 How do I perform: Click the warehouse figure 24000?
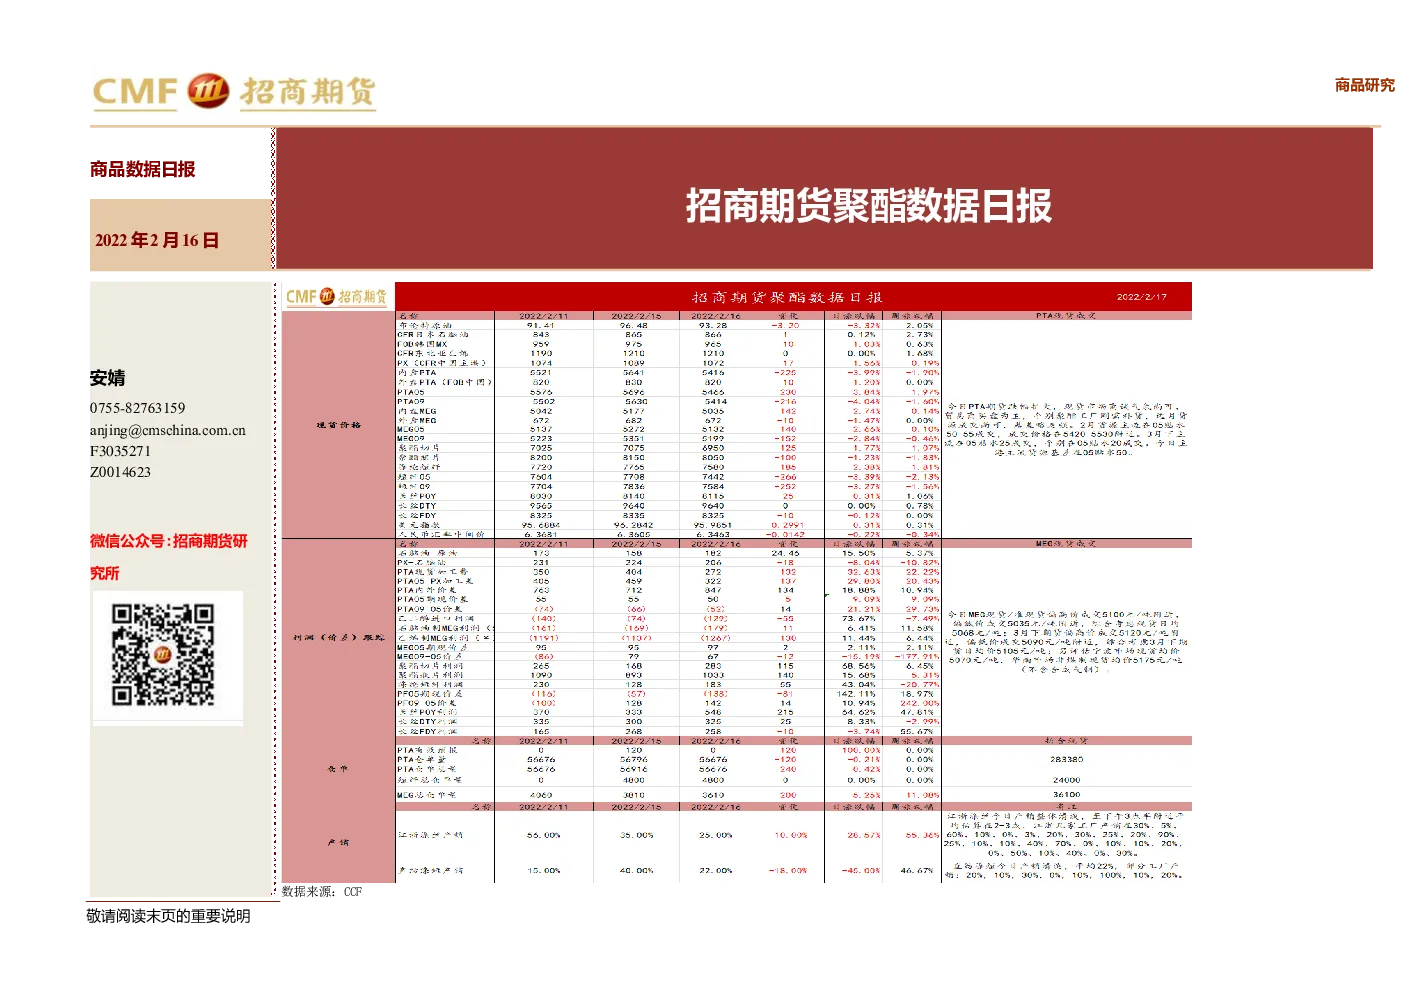click(1066, 780)
